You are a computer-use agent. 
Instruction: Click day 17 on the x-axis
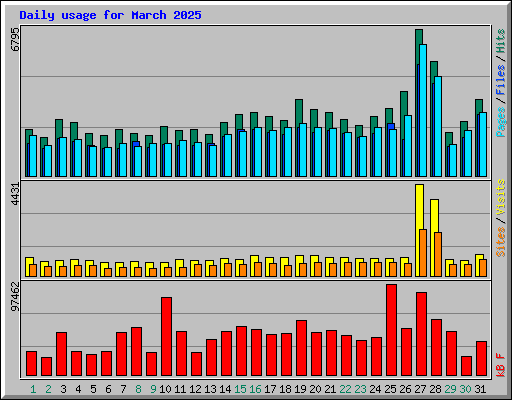pos(270,389)
